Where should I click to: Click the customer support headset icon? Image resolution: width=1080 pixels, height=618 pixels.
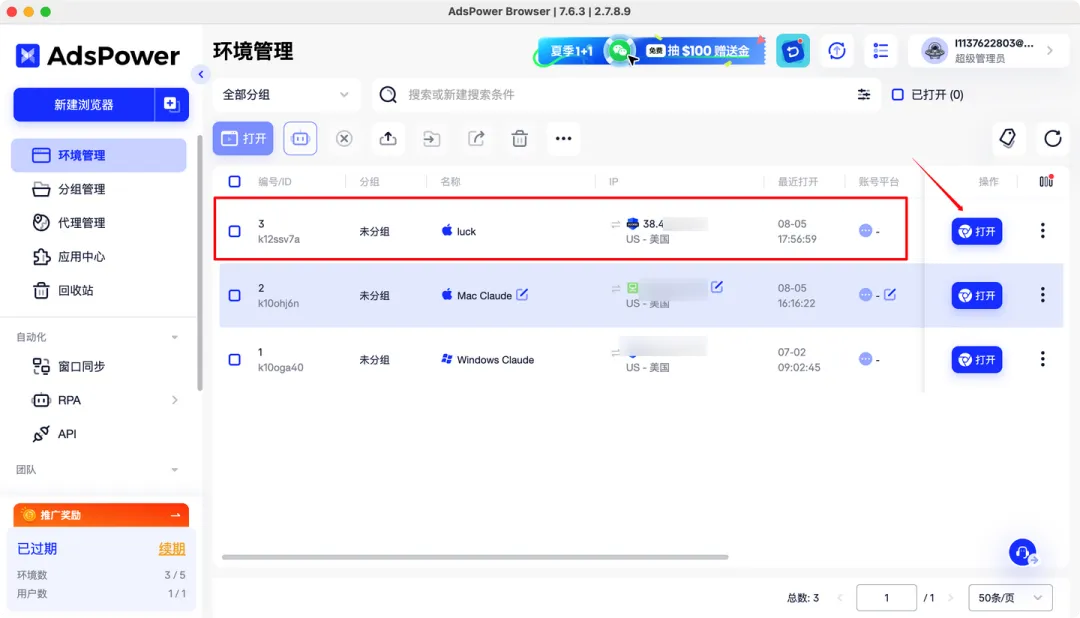tap(1022, 553)
